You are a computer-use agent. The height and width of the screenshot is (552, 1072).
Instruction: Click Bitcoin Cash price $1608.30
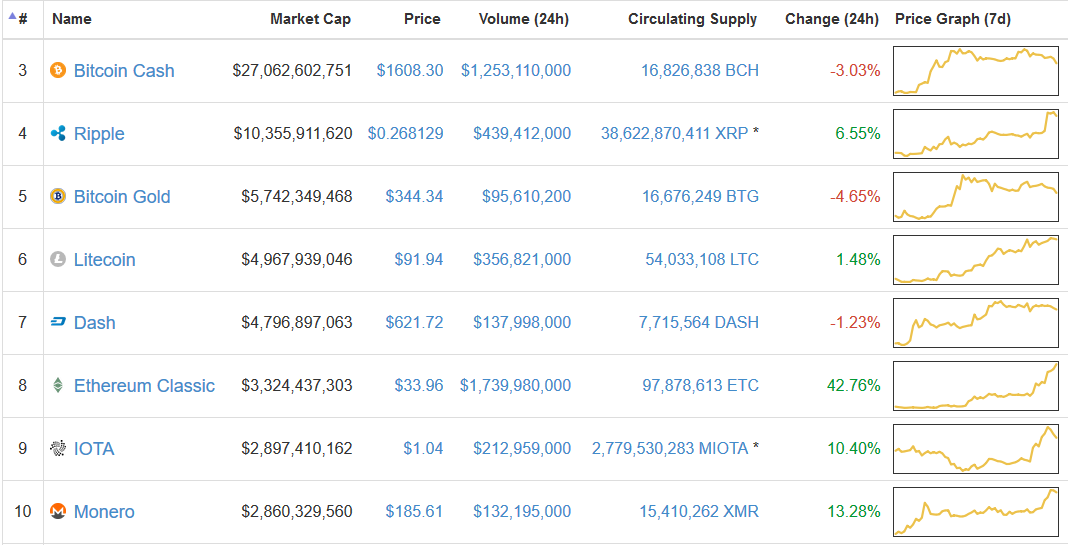410,71
